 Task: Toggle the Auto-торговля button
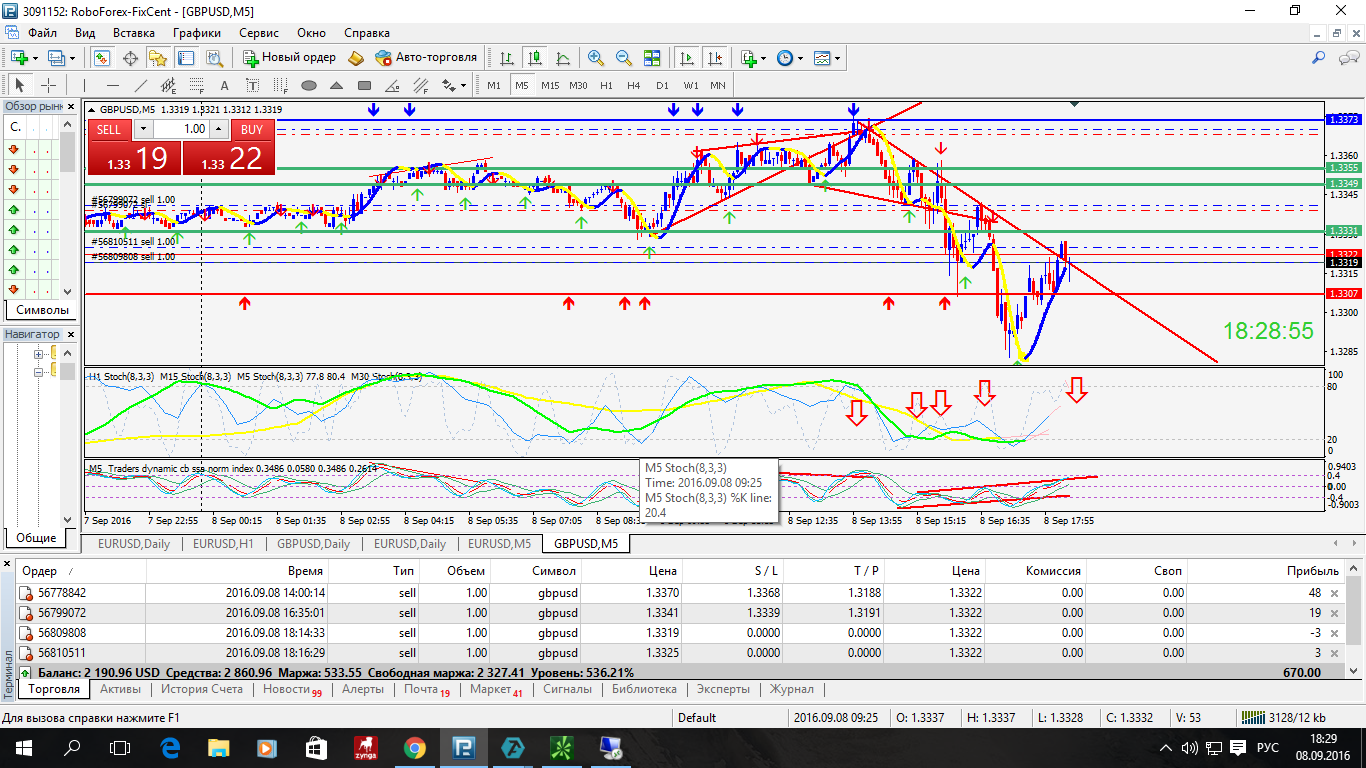426,58
